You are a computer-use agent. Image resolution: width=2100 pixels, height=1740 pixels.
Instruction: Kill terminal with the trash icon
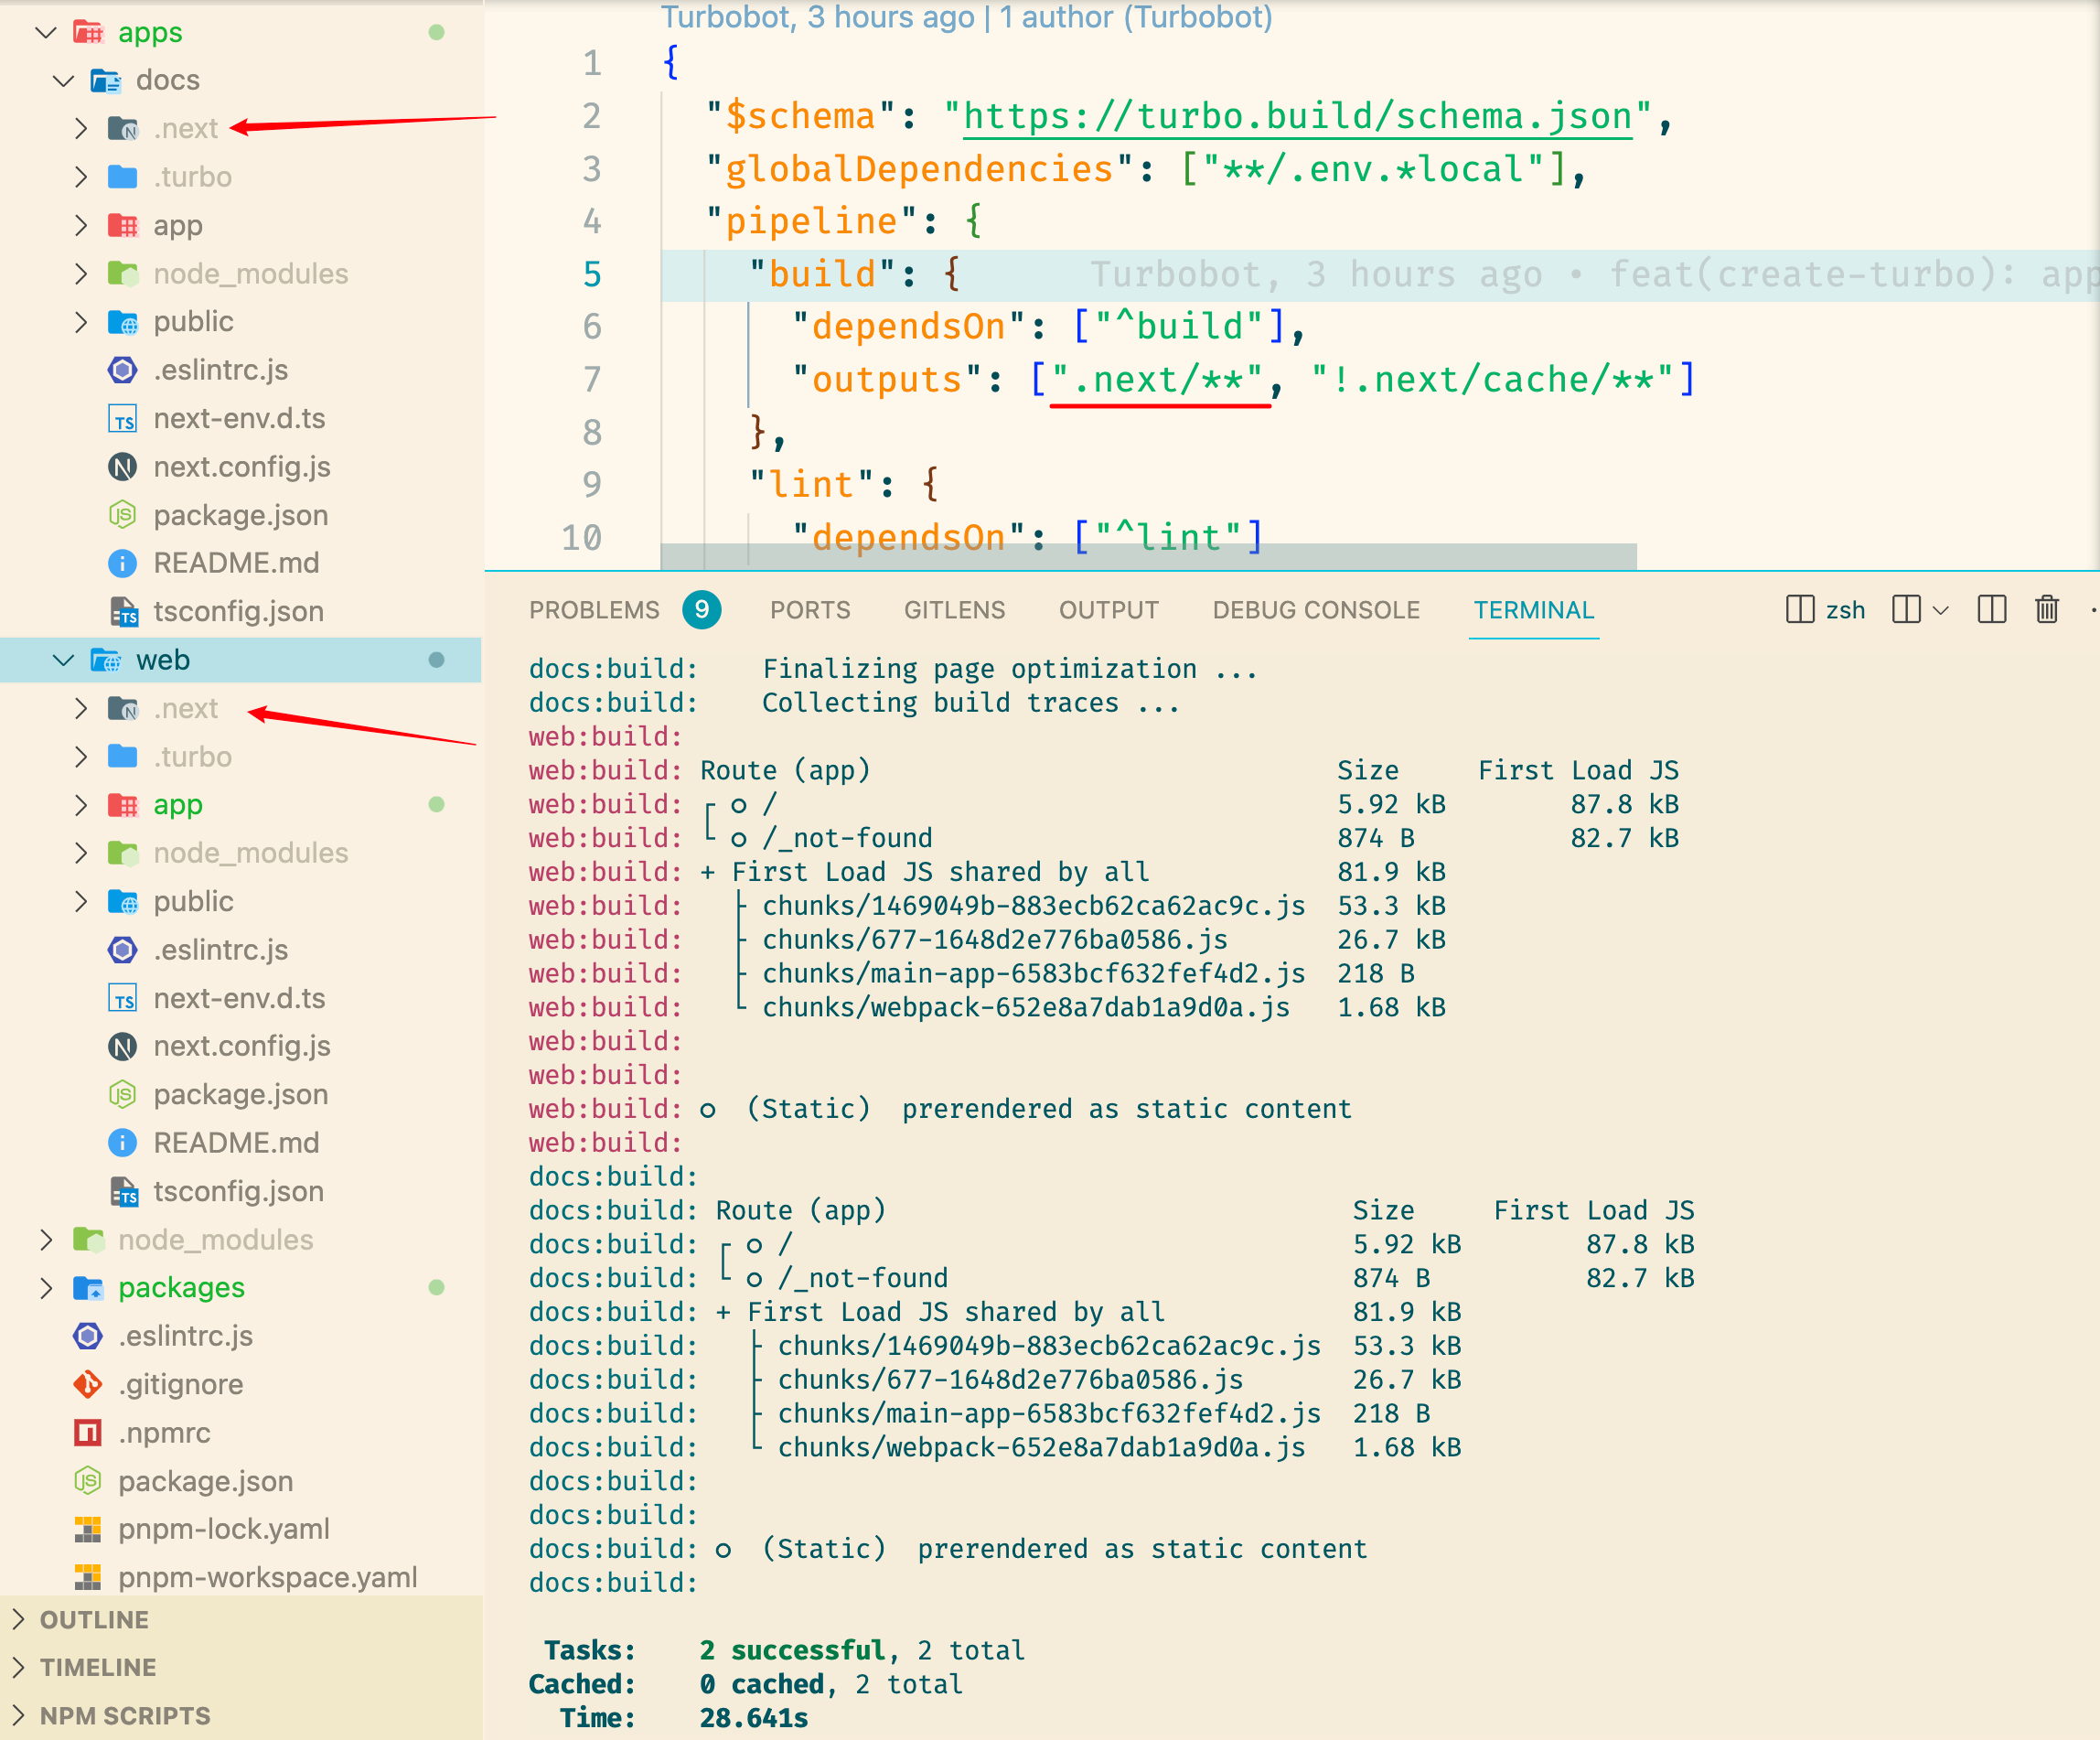(x=2047, y=609)
